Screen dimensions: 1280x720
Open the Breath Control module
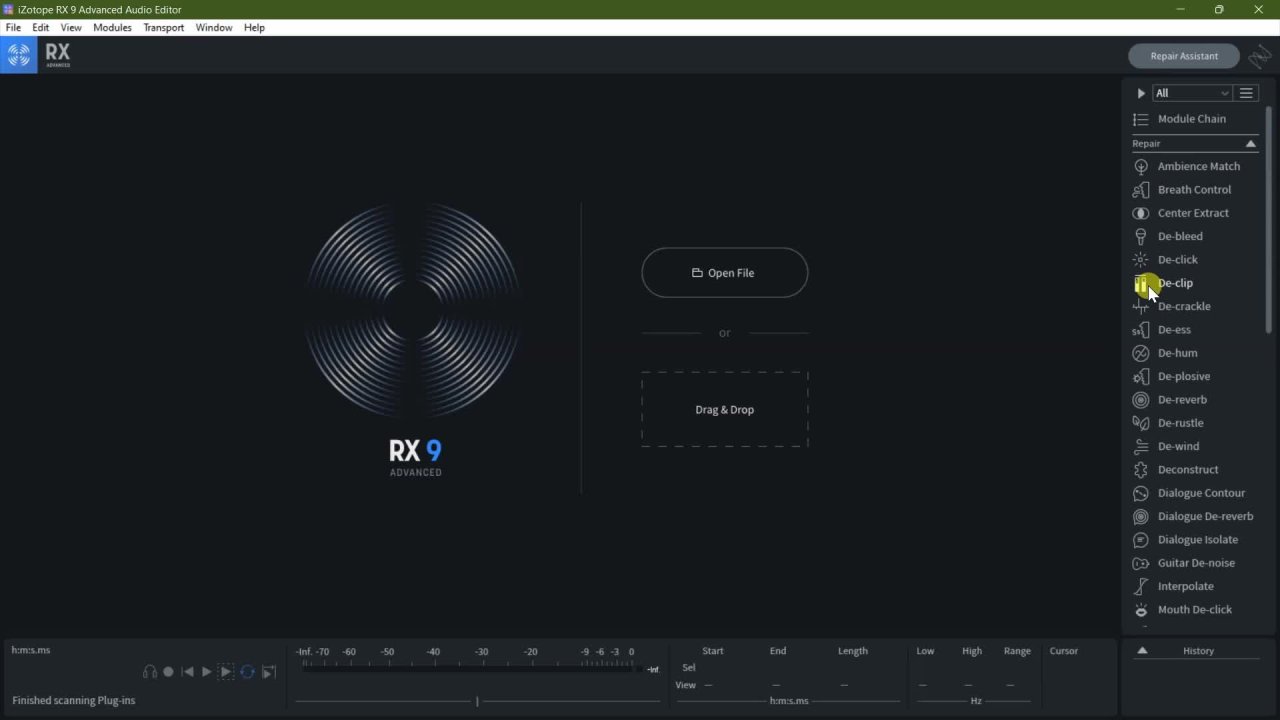click(1194, 190)
